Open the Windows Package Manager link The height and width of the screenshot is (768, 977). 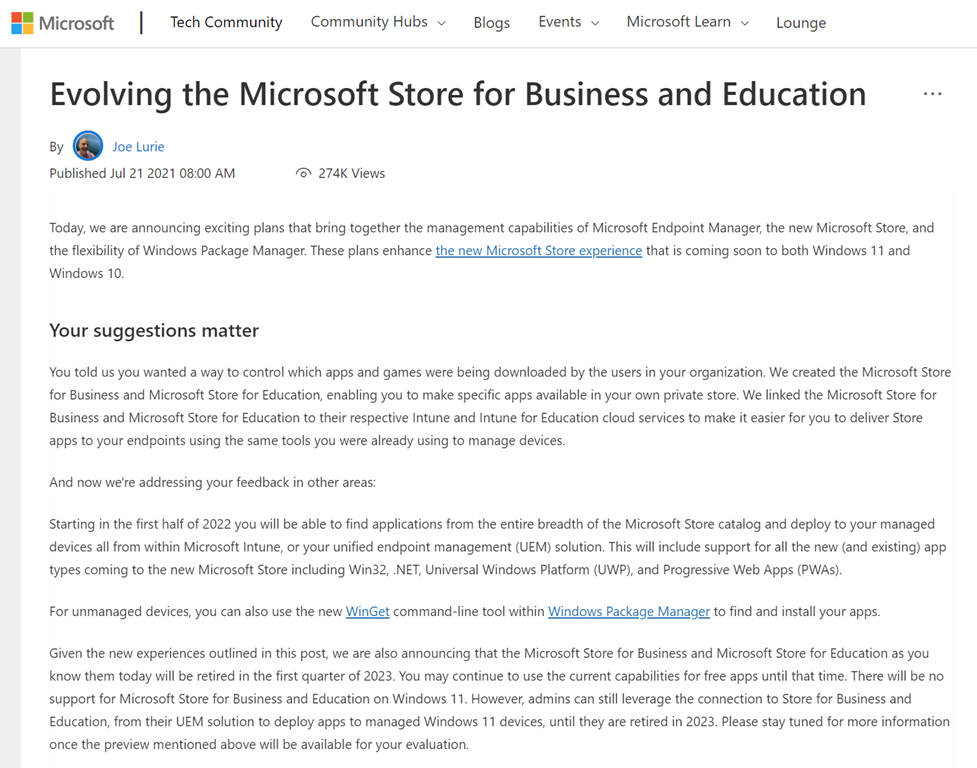pyautogui.click(x=628, y=611)
